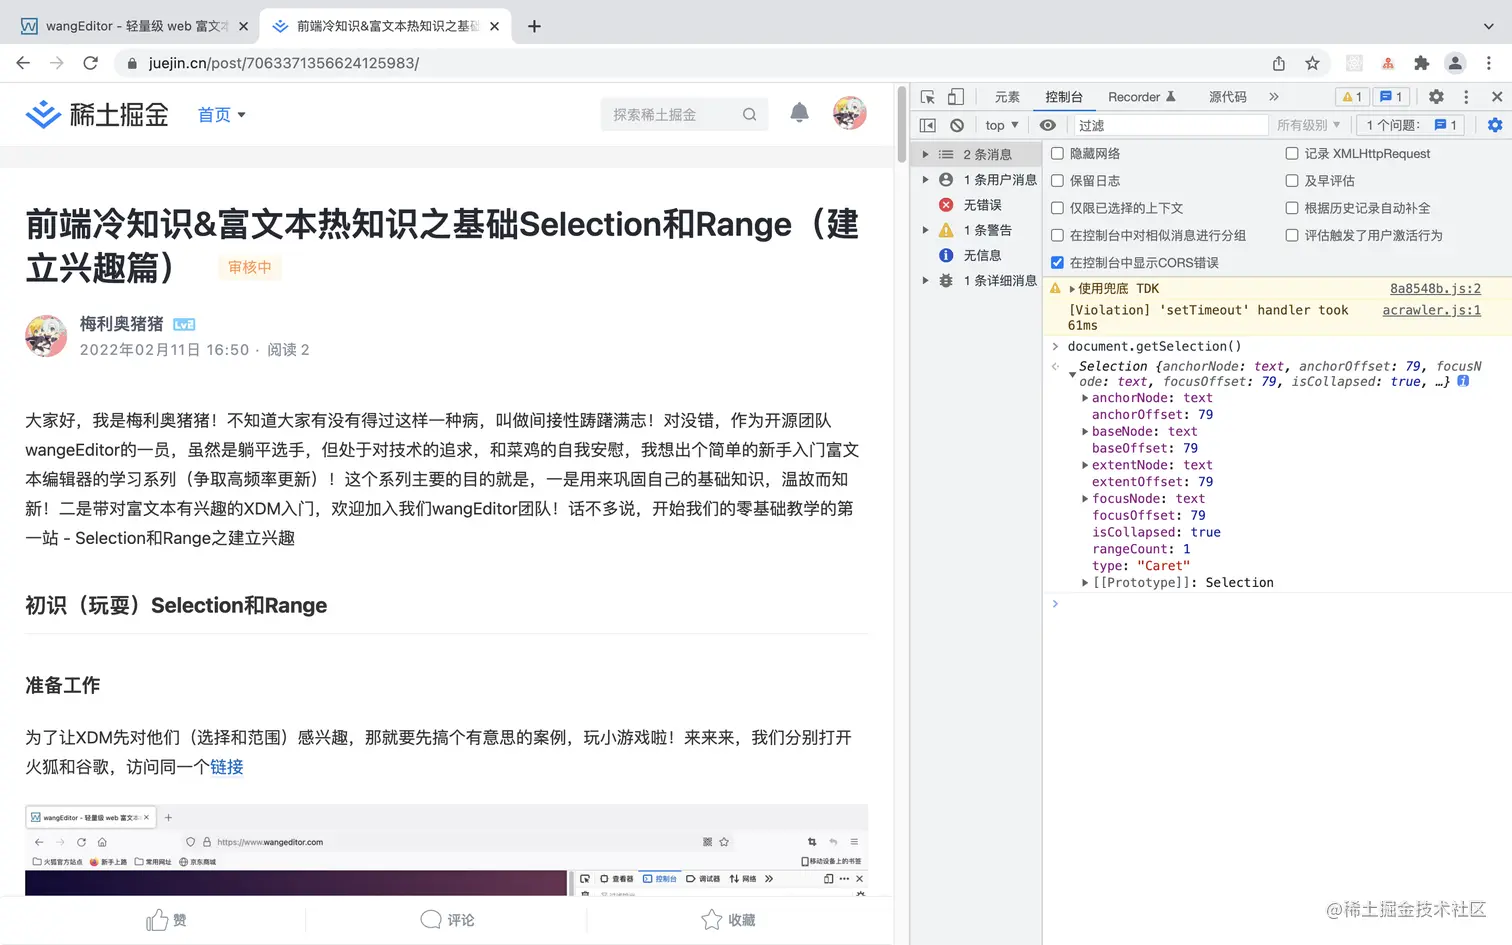Viewport: 1512px width, 945px height.
Task: Expand baseNode property in console
Action: 1085,432
